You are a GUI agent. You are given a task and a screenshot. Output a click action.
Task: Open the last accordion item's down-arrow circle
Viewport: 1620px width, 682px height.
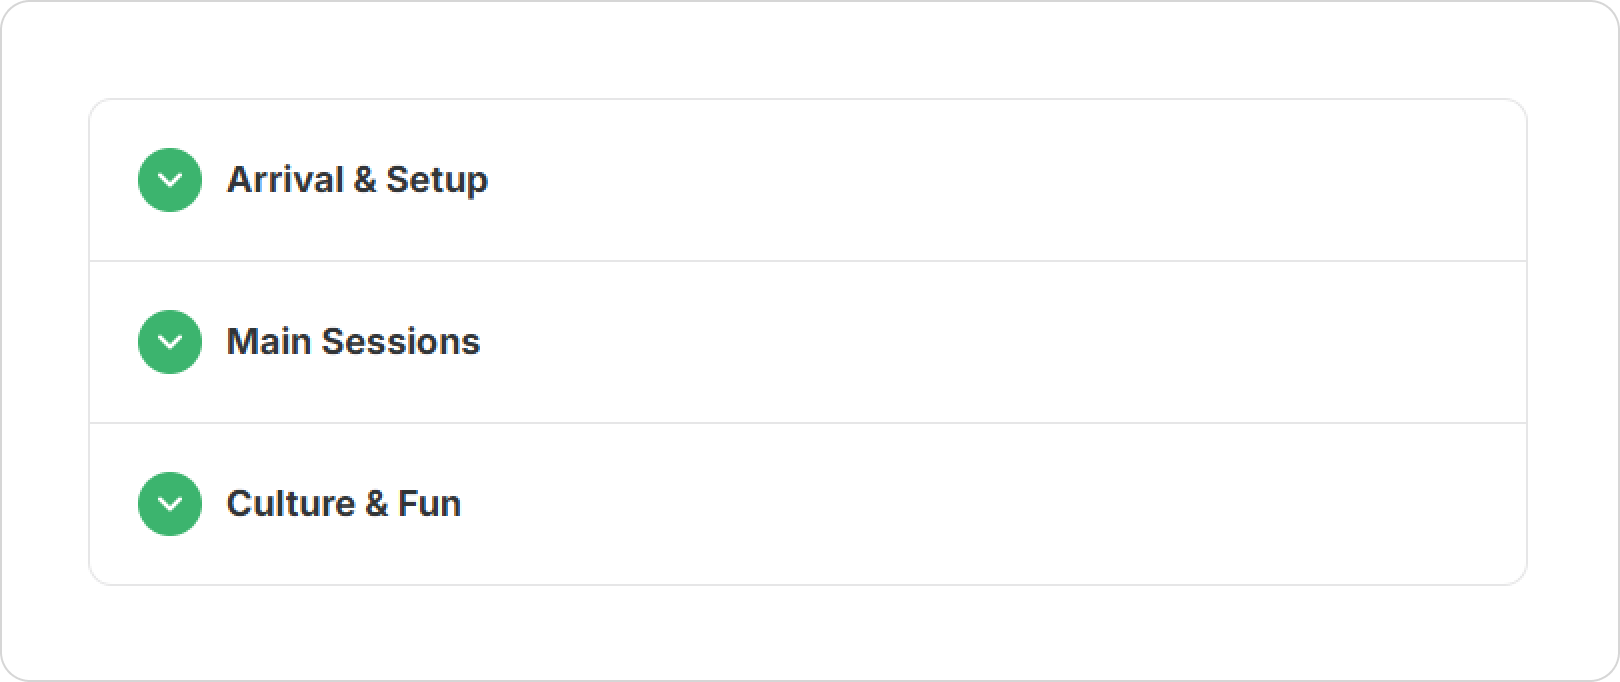[x=170, y=504]
